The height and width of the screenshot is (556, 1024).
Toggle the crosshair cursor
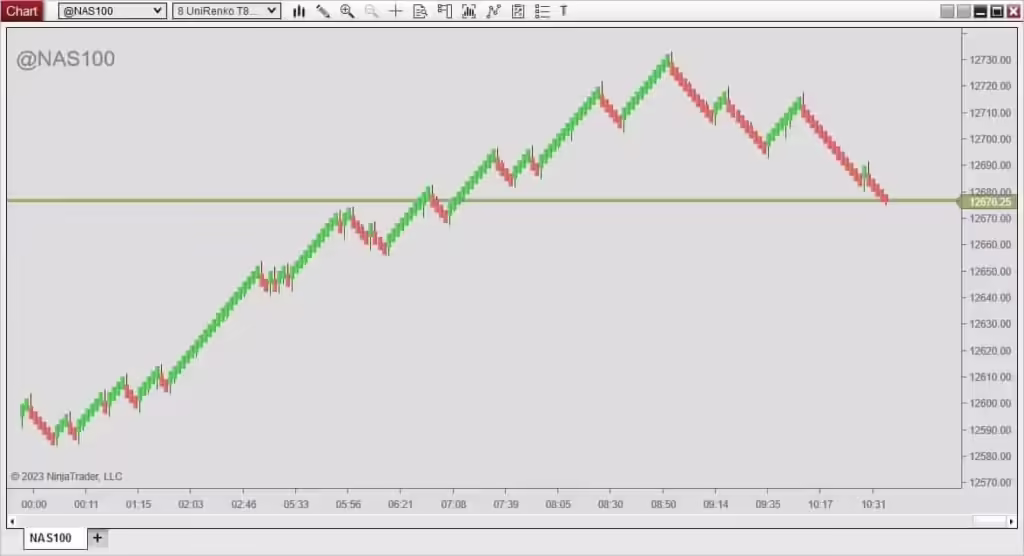point(396,11)
